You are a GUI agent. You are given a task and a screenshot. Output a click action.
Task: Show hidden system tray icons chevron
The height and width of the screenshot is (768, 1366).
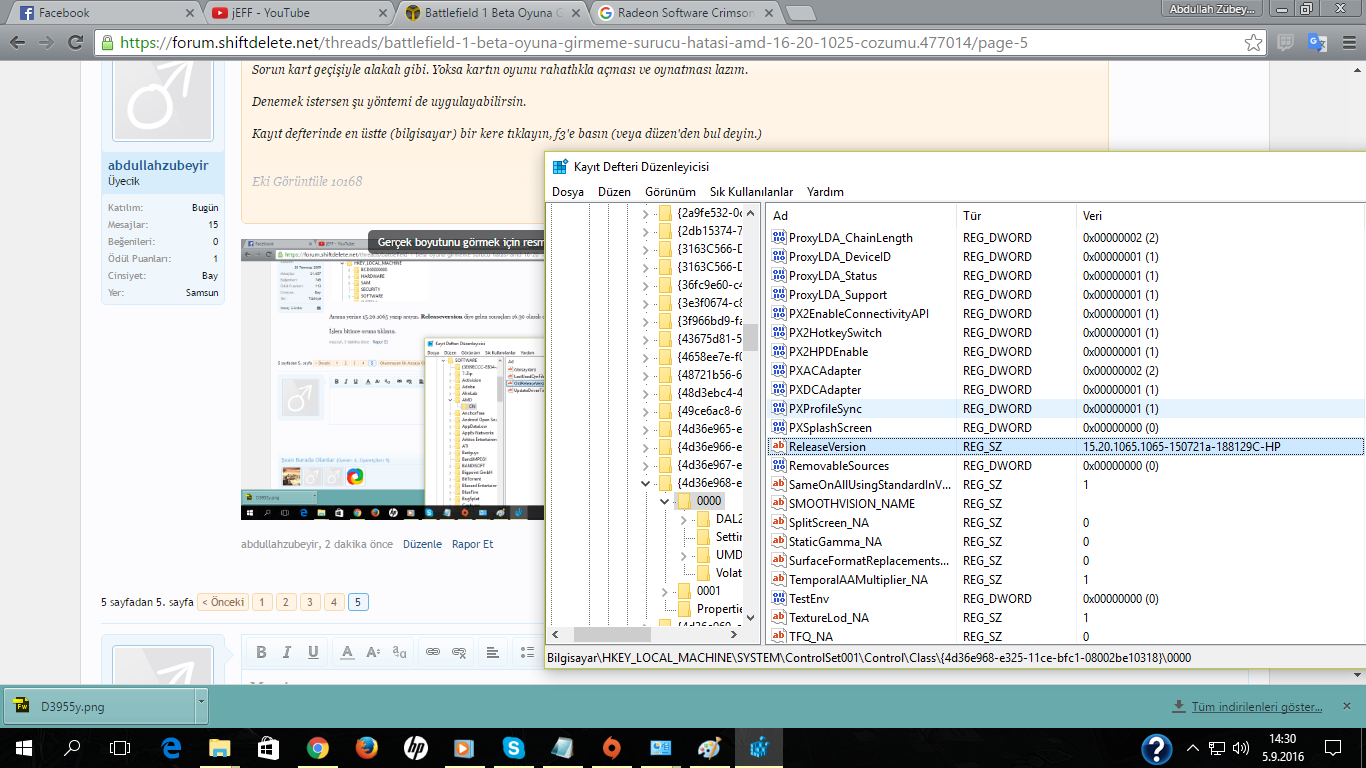pos(1193,747)
